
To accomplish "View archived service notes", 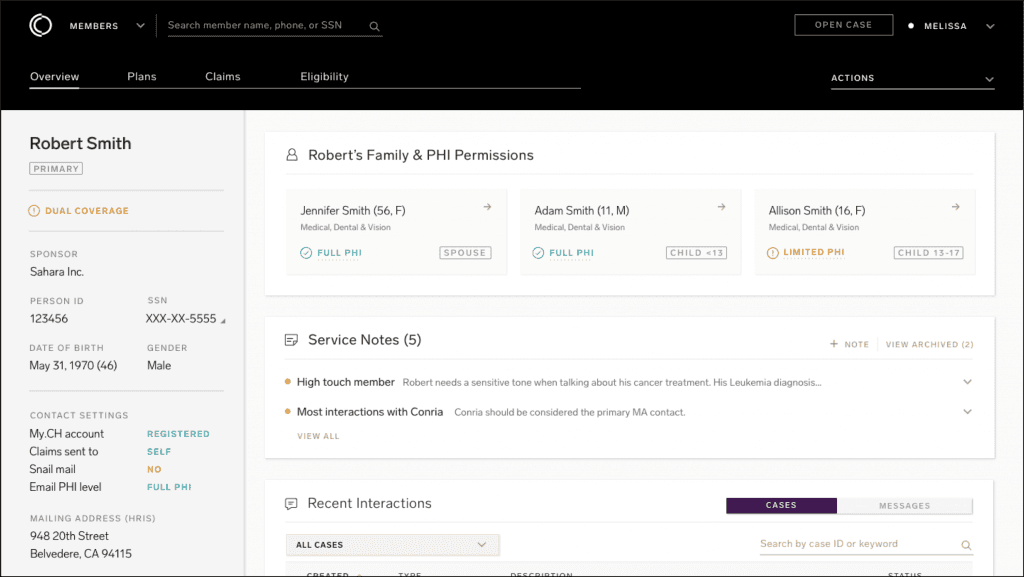I will [928, 344].
